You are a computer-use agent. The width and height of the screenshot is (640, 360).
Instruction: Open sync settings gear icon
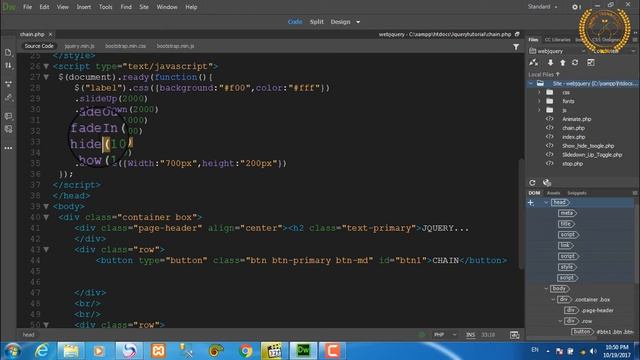(575, 7)
